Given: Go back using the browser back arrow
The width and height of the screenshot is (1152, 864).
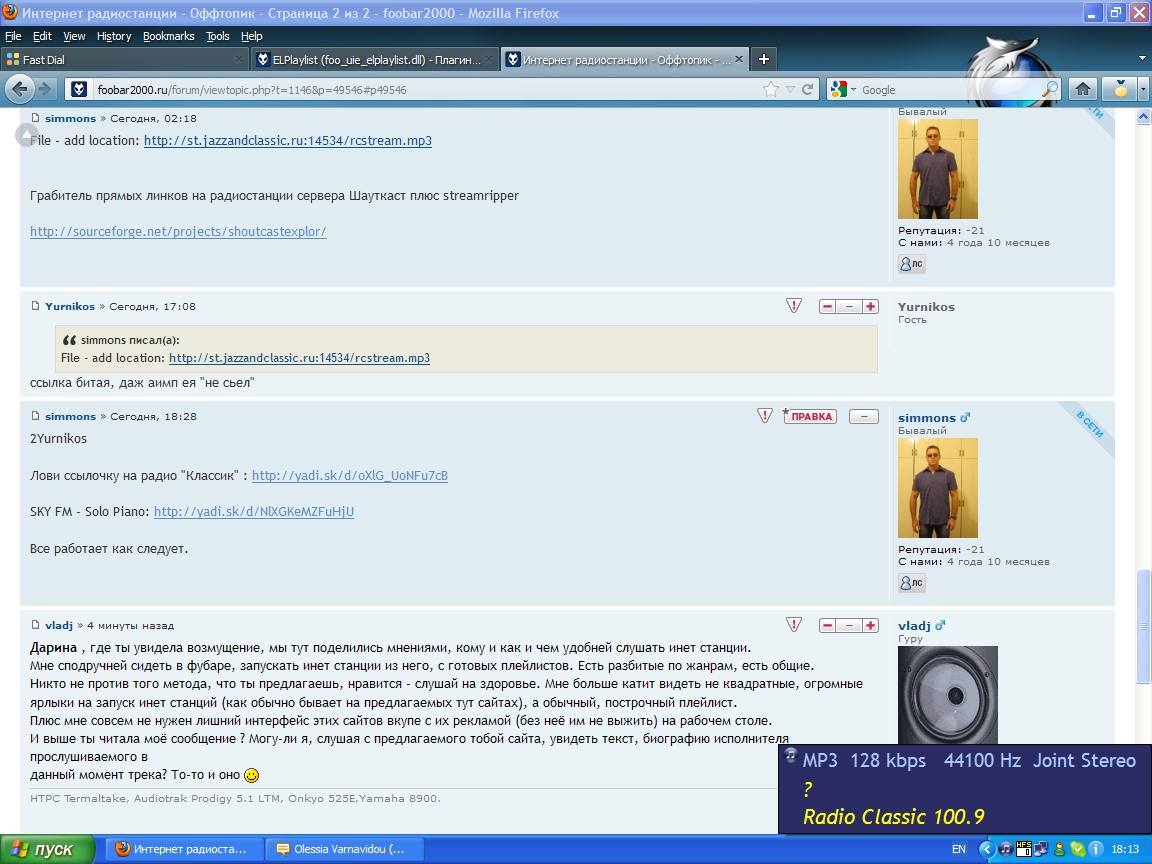Looking at the screenshot, I should 20,89.
